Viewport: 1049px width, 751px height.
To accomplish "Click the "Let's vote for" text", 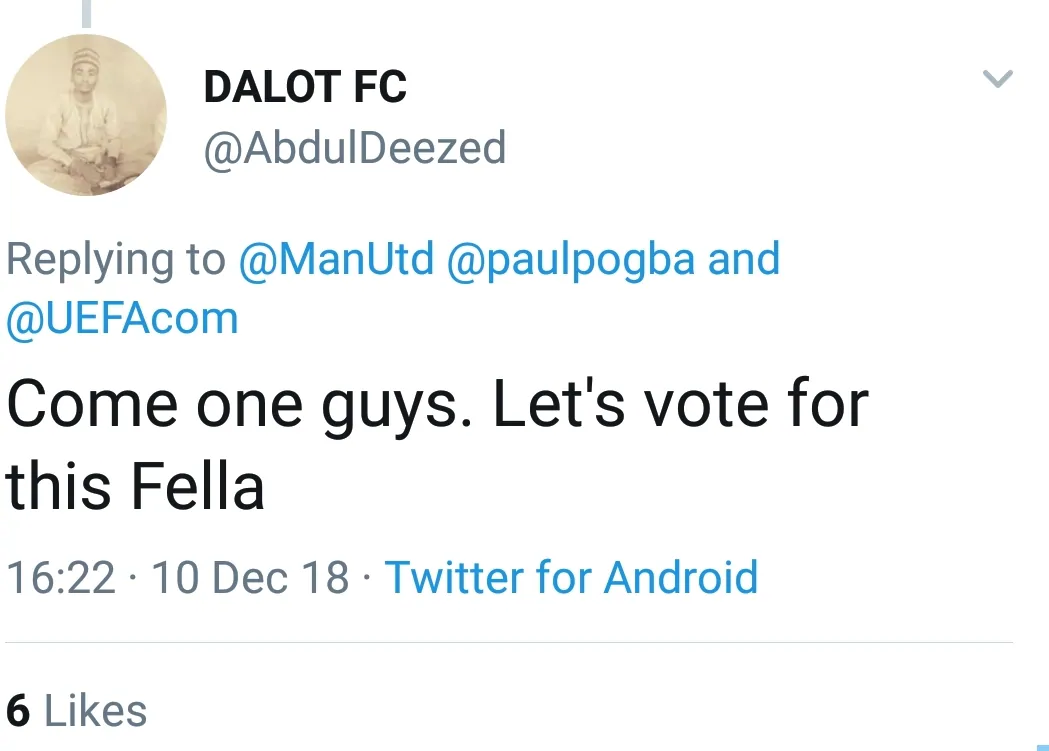I will (680, 405).
